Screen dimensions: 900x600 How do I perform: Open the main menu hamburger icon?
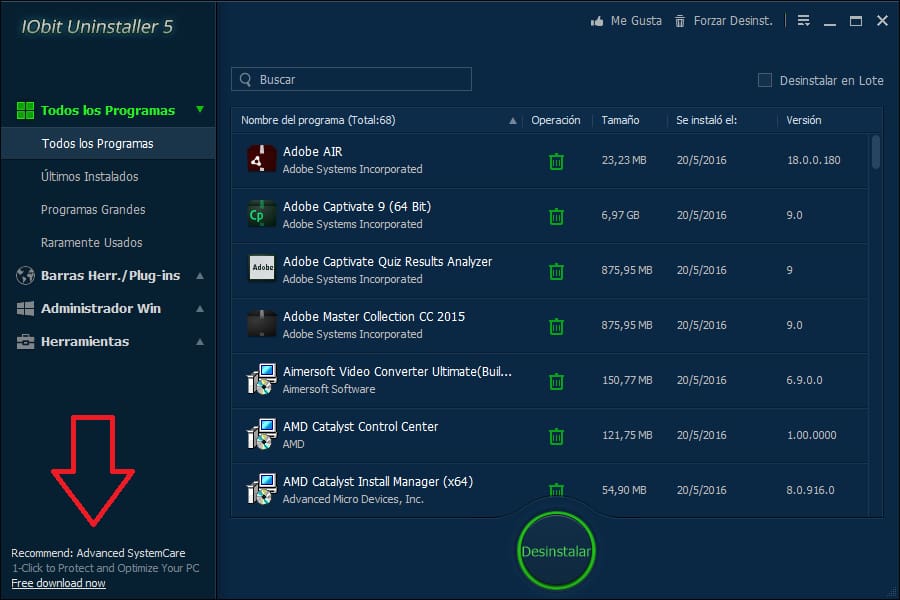pyautogui.click(x=804, y=21)
